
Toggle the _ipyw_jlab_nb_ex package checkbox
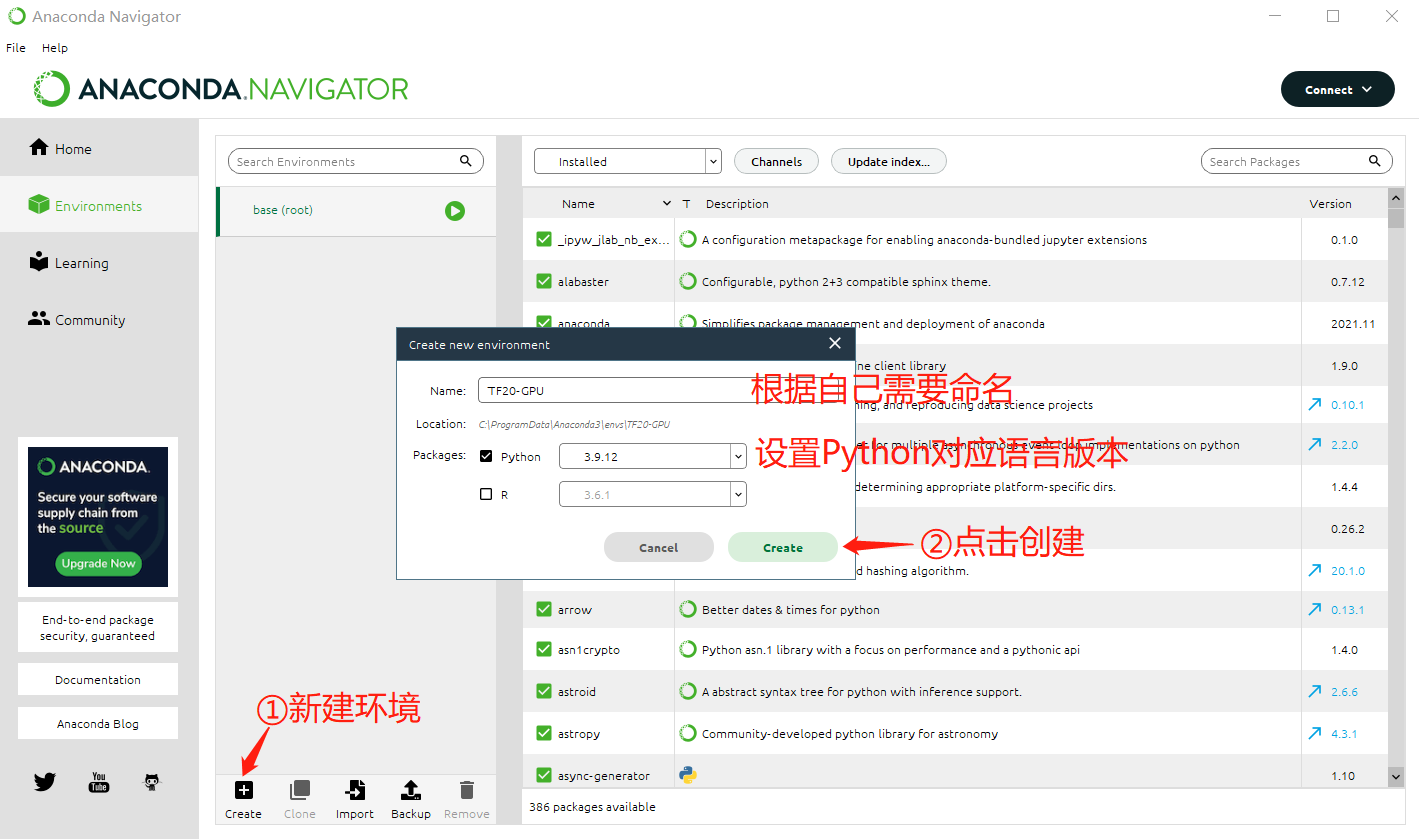tap(544, 240)
